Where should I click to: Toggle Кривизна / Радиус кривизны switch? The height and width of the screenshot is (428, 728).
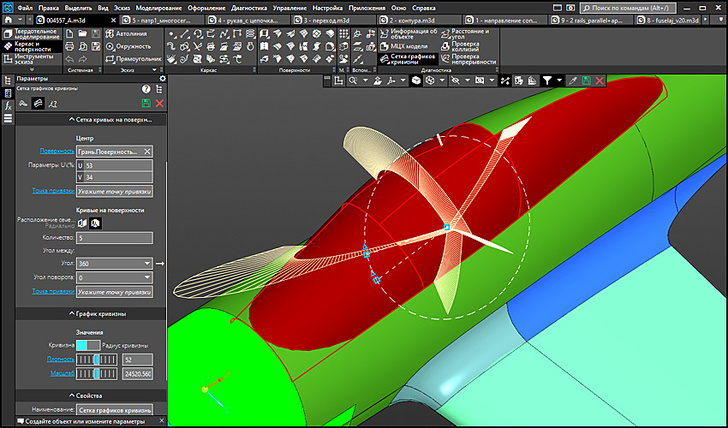click(88, 345)
